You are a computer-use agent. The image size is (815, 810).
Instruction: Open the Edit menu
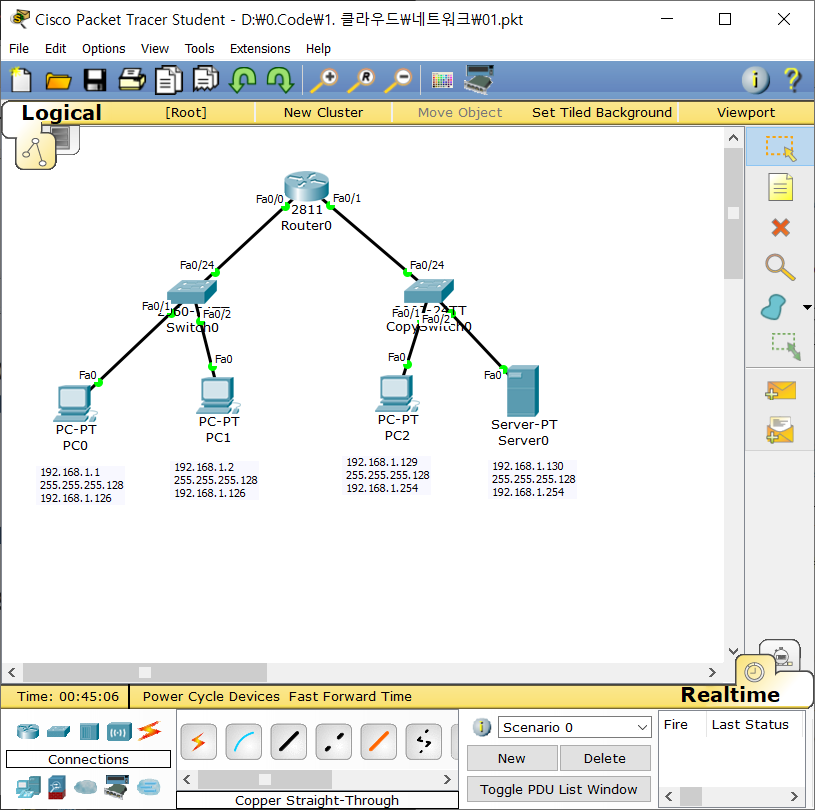pyautogui.click(x=56, y=48)
